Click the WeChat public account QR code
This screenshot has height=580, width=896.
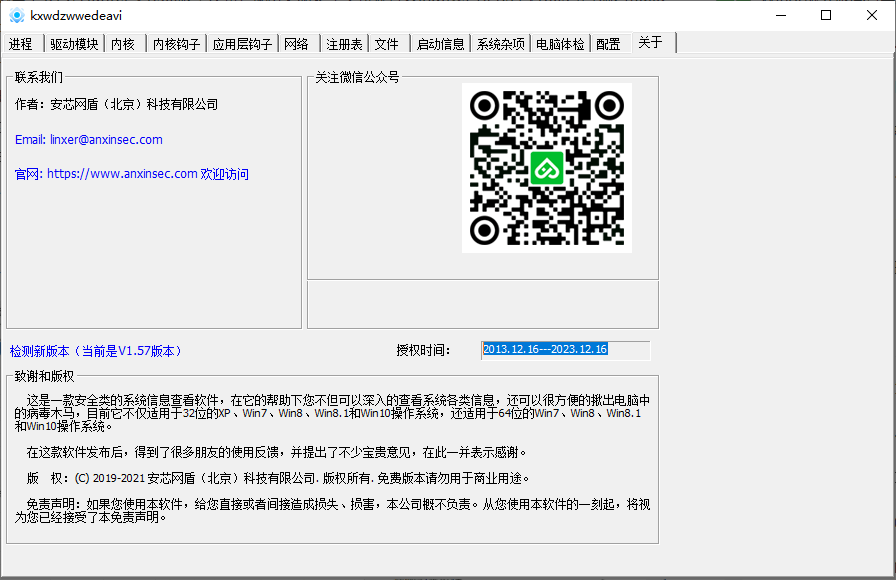[x=546, y=168]
